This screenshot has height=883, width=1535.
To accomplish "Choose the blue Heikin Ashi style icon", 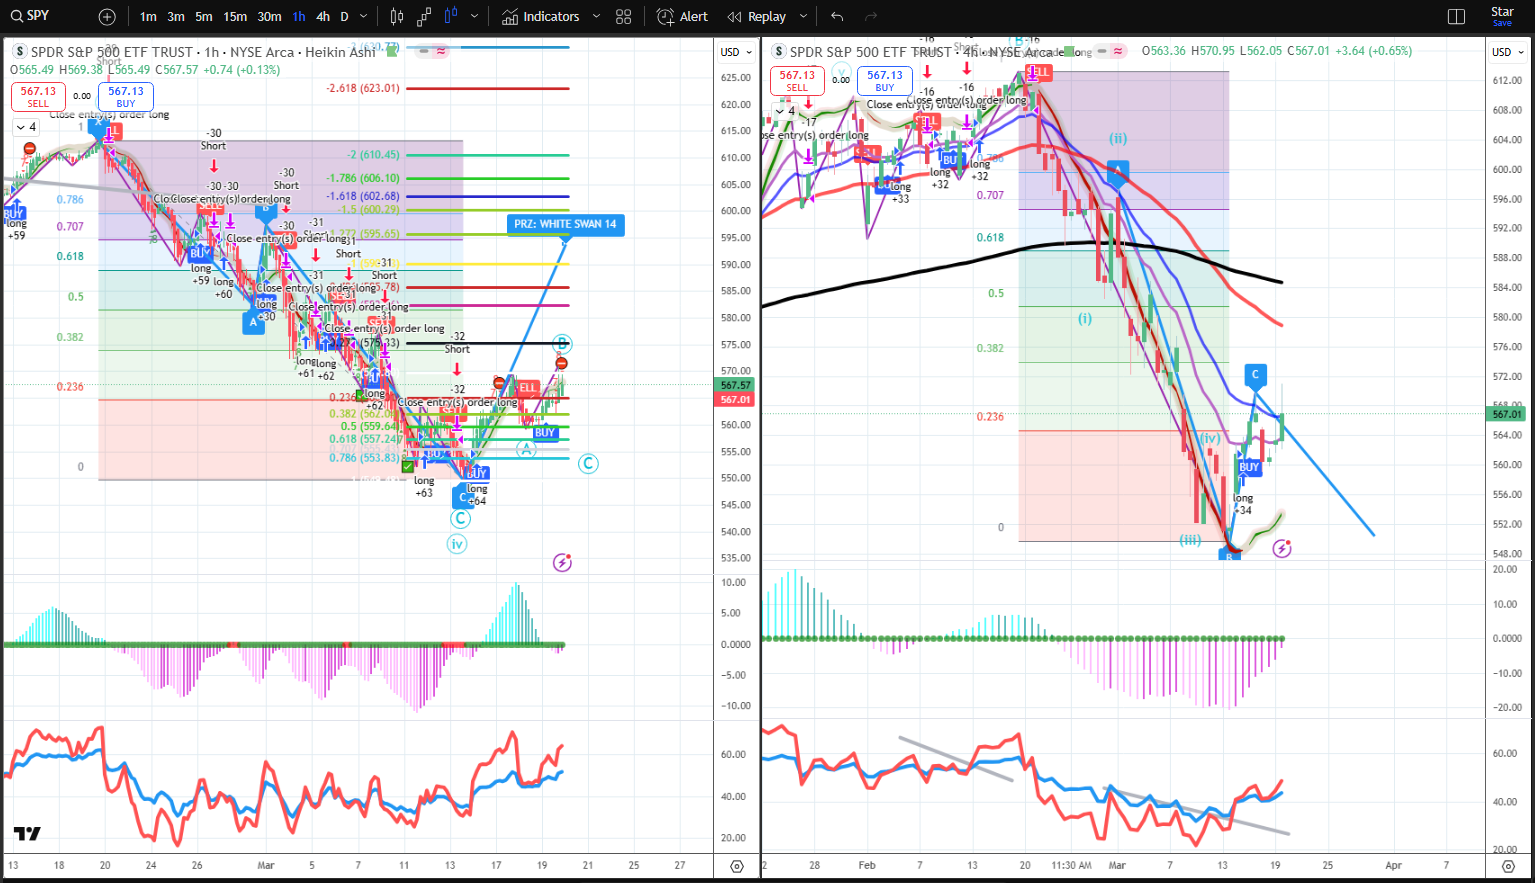I will pyautogui.click(x=451, y=17).
